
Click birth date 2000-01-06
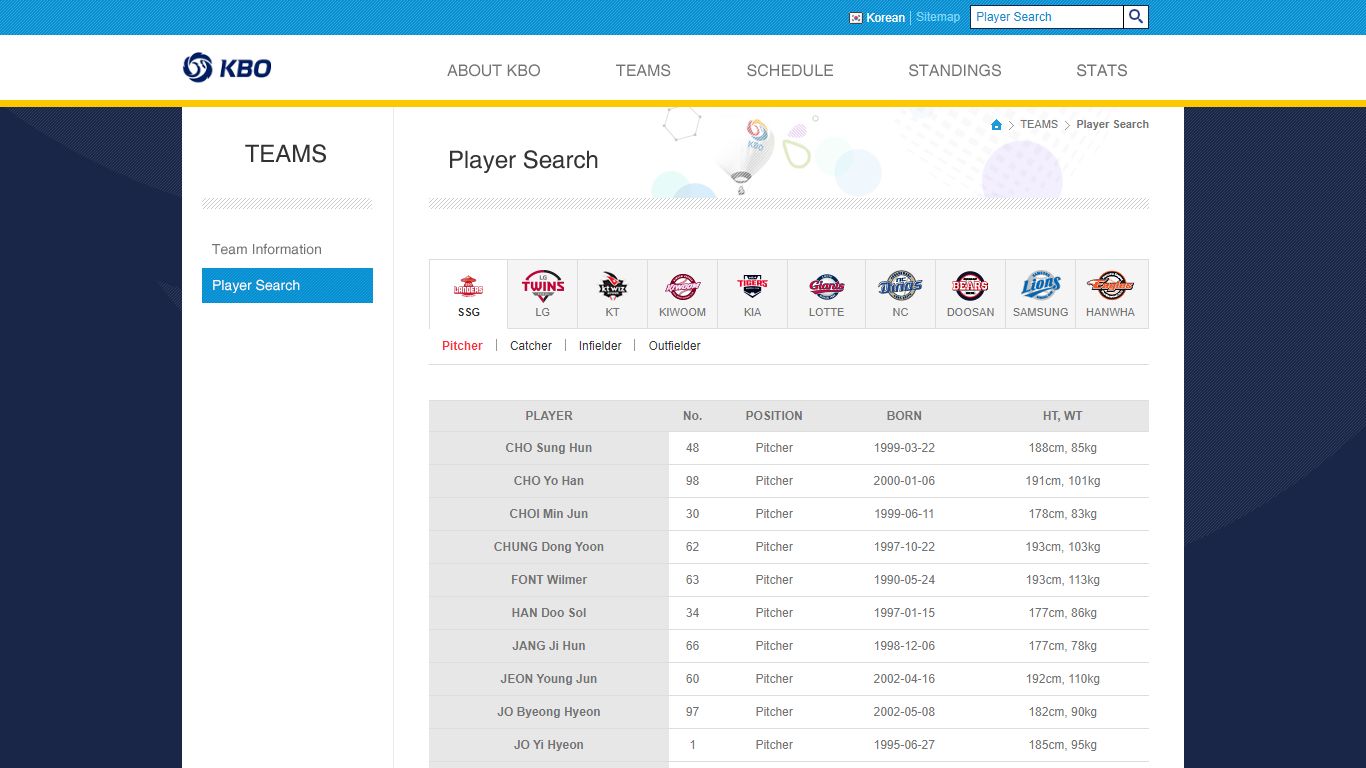pos(904,481)
